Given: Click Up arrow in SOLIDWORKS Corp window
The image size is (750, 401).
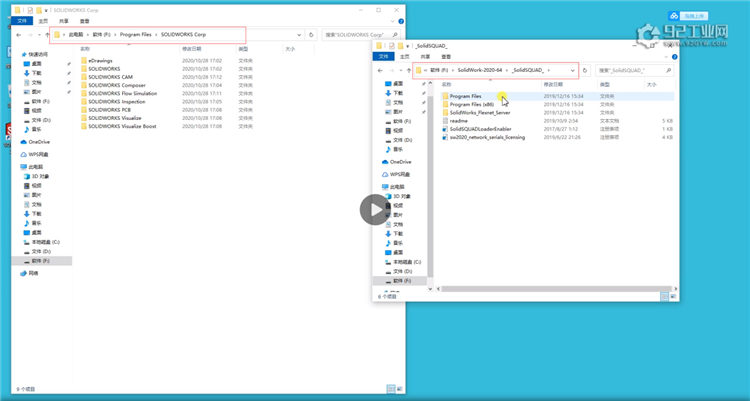Looking at the screenshot, I should click(x=47, y=35).
